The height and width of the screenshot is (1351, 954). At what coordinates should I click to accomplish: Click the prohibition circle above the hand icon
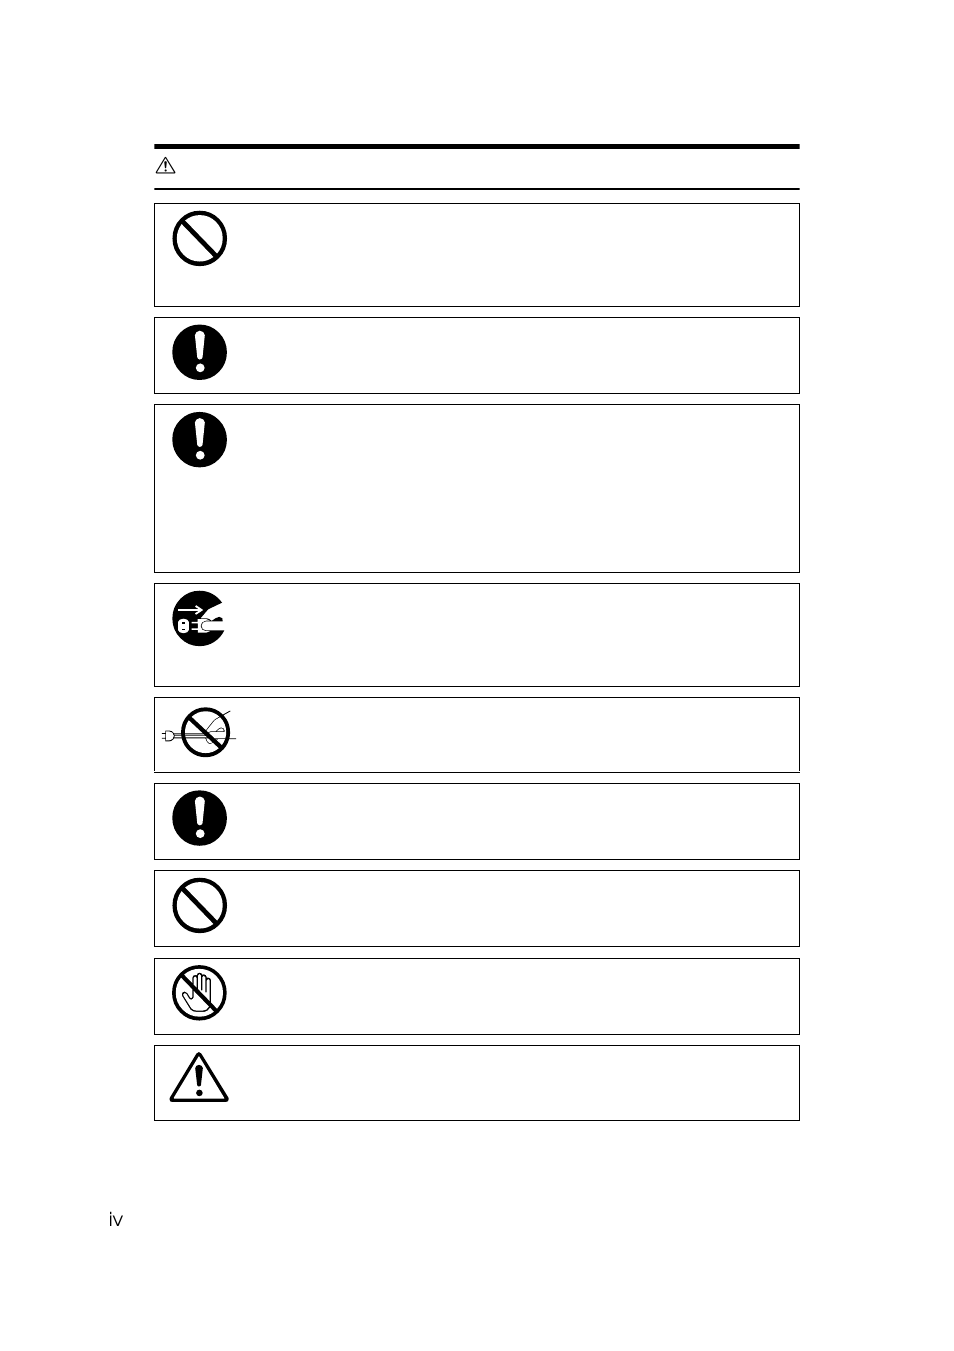[200, 906]
